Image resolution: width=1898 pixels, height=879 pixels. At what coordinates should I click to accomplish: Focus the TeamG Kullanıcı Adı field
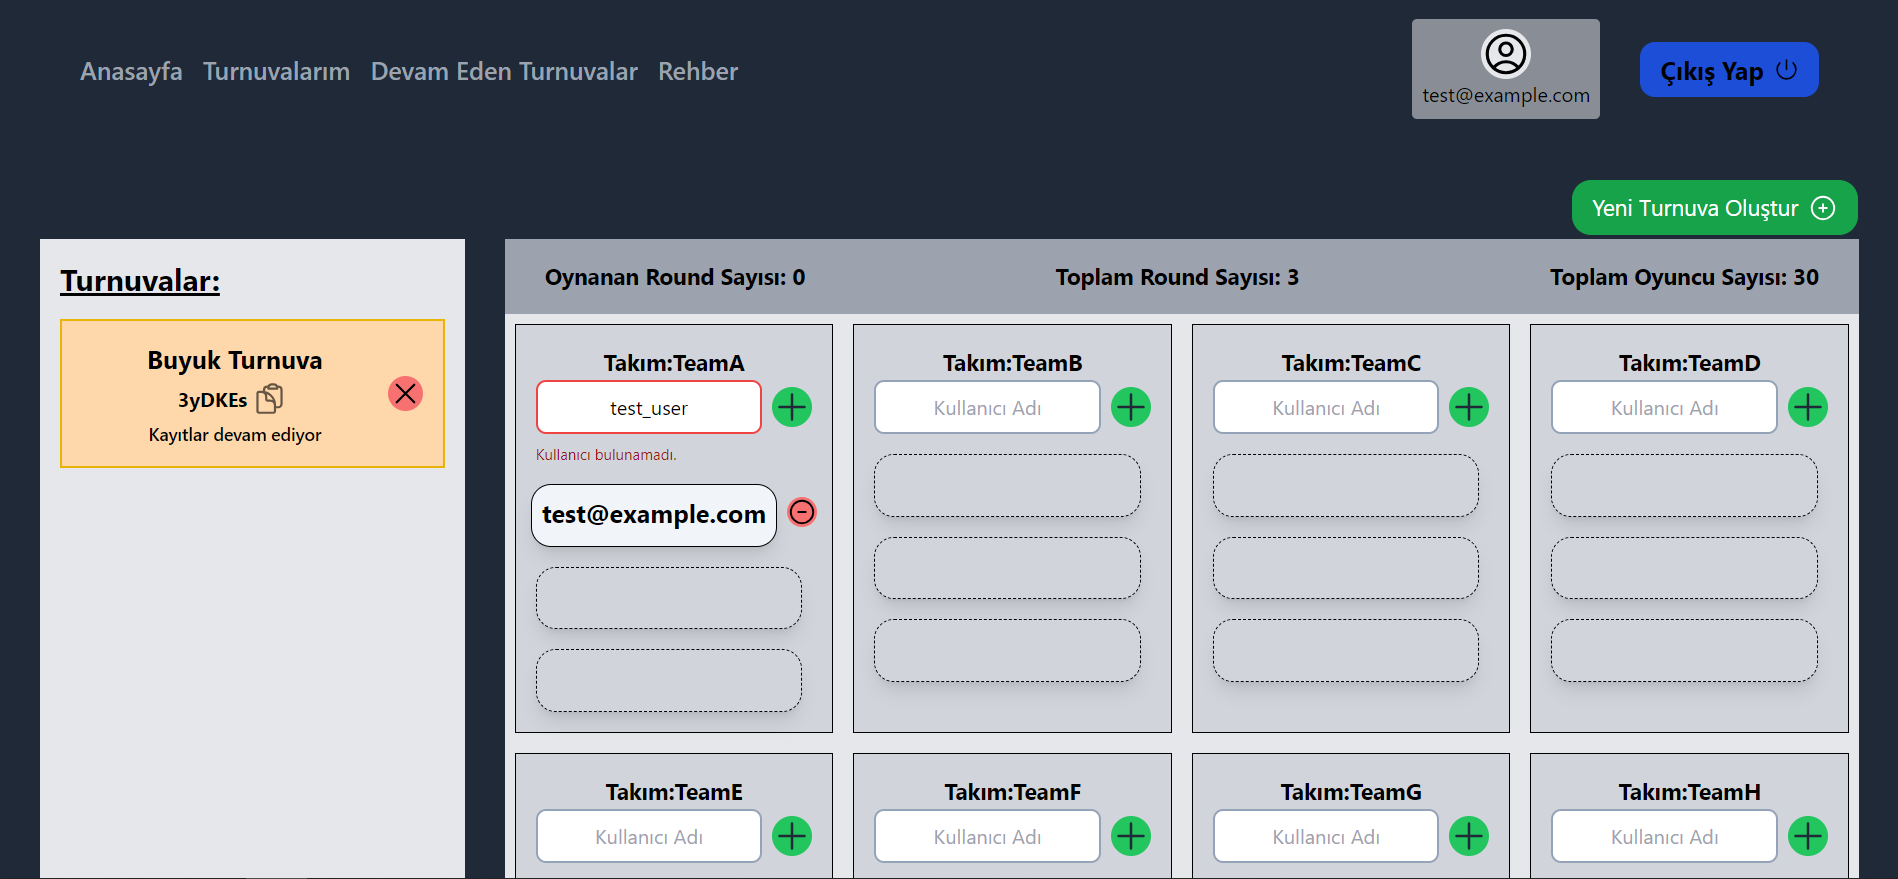point(1326,836)
